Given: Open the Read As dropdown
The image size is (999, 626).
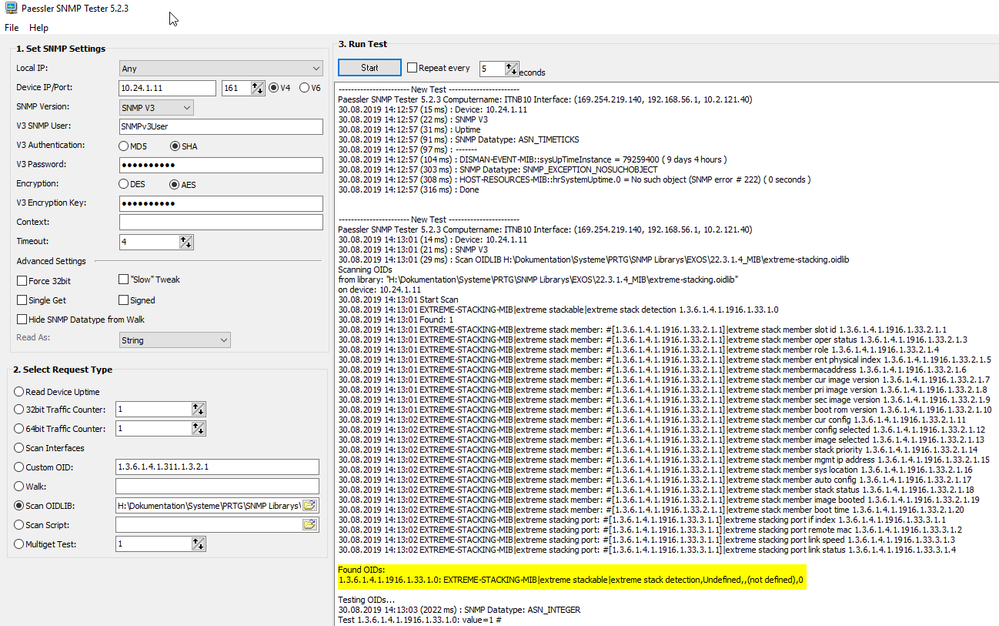Looking at the screenshot, I should 175,340.
